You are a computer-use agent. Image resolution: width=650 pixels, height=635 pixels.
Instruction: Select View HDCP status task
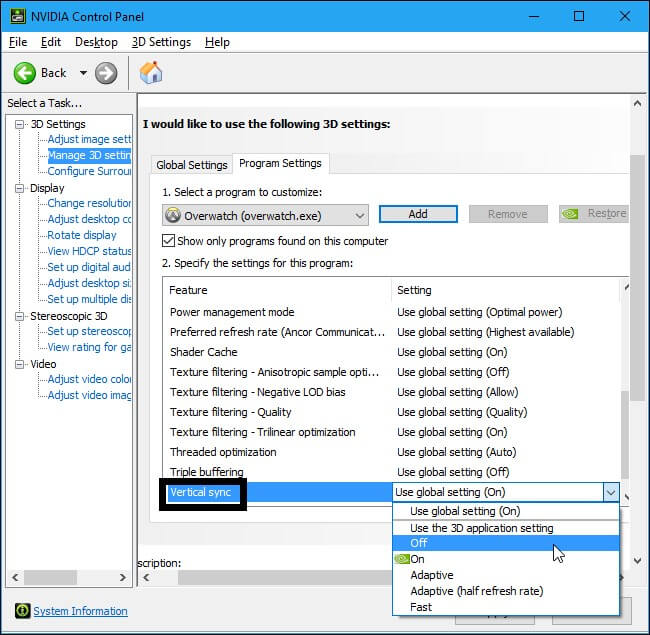click(89, 251)
